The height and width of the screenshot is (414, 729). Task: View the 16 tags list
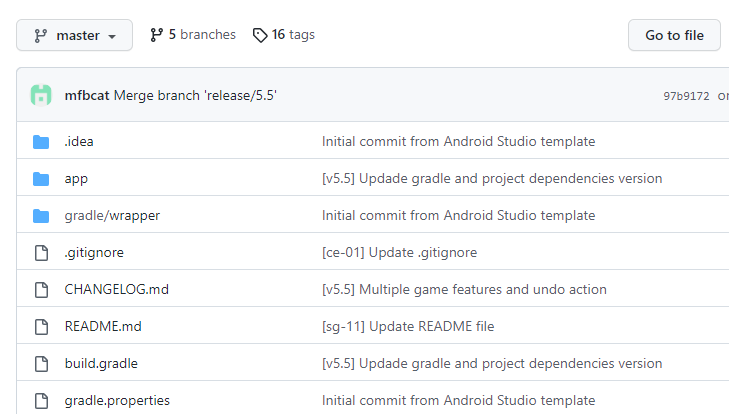(x=284, y=35)
